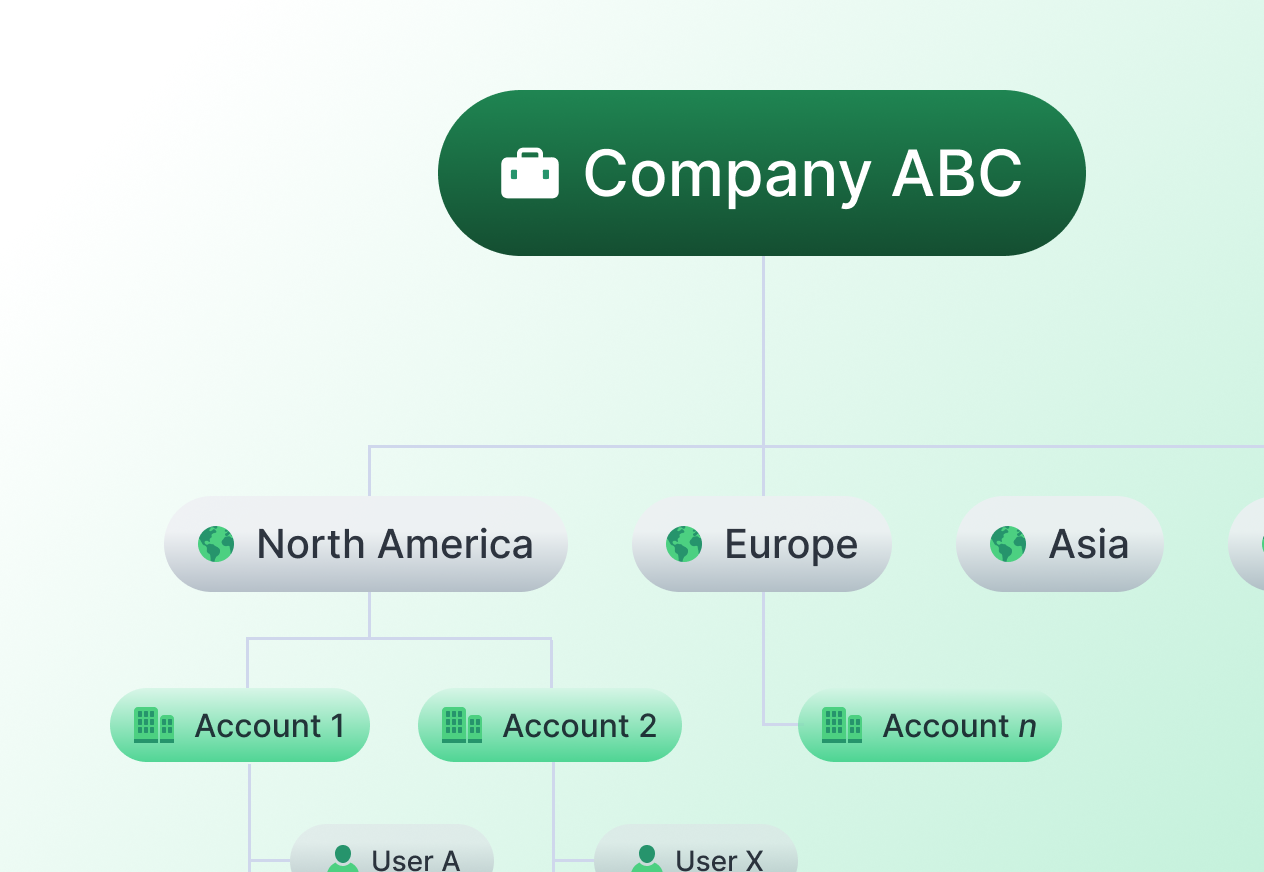Click the person icon beside User A
Screen dimensions: 1264x872
point(343,858)
